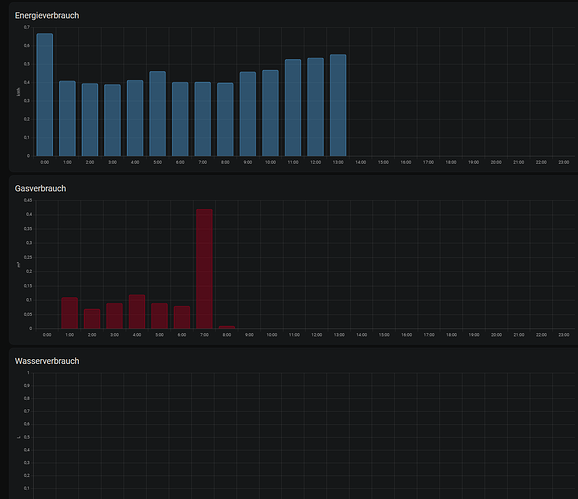Click the Wasserverbrauch chart title

coord(47,361)
